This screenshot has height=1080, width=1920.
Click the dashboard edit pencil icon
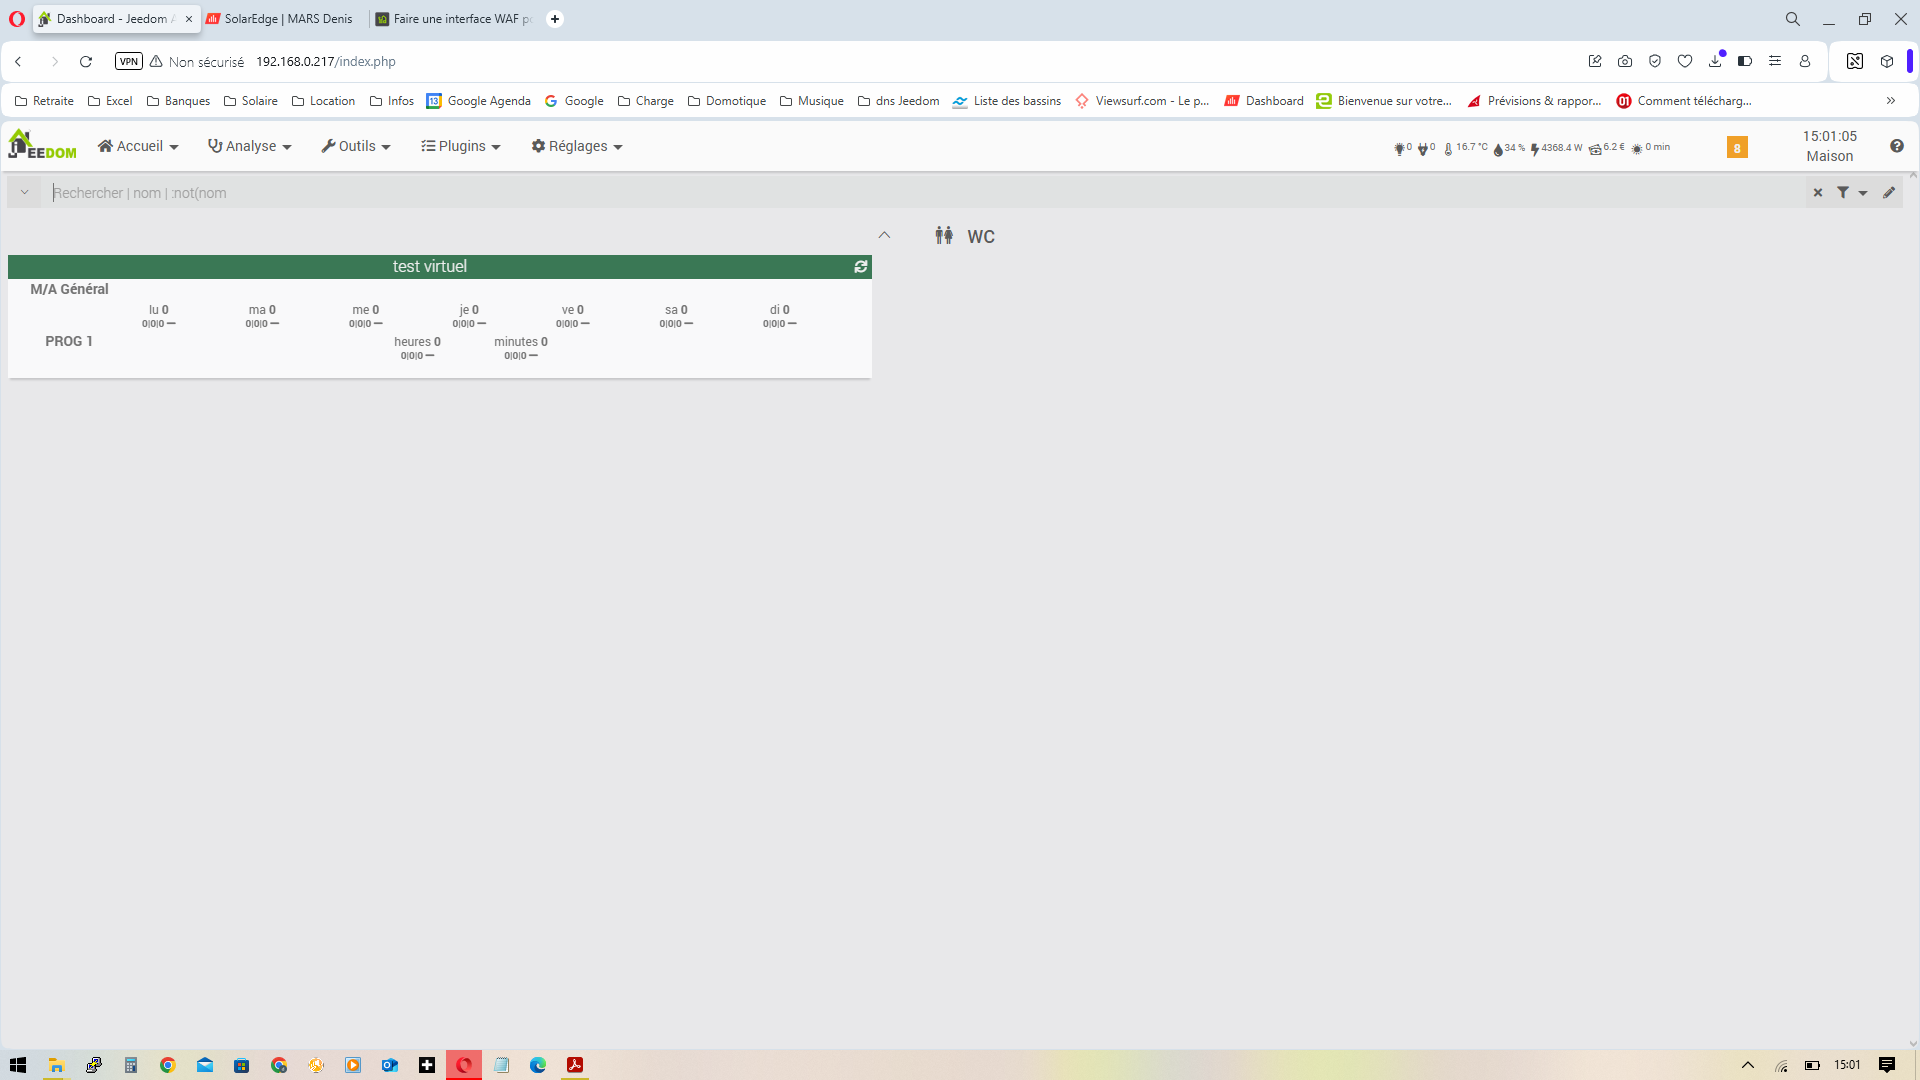click(1889, 193)
